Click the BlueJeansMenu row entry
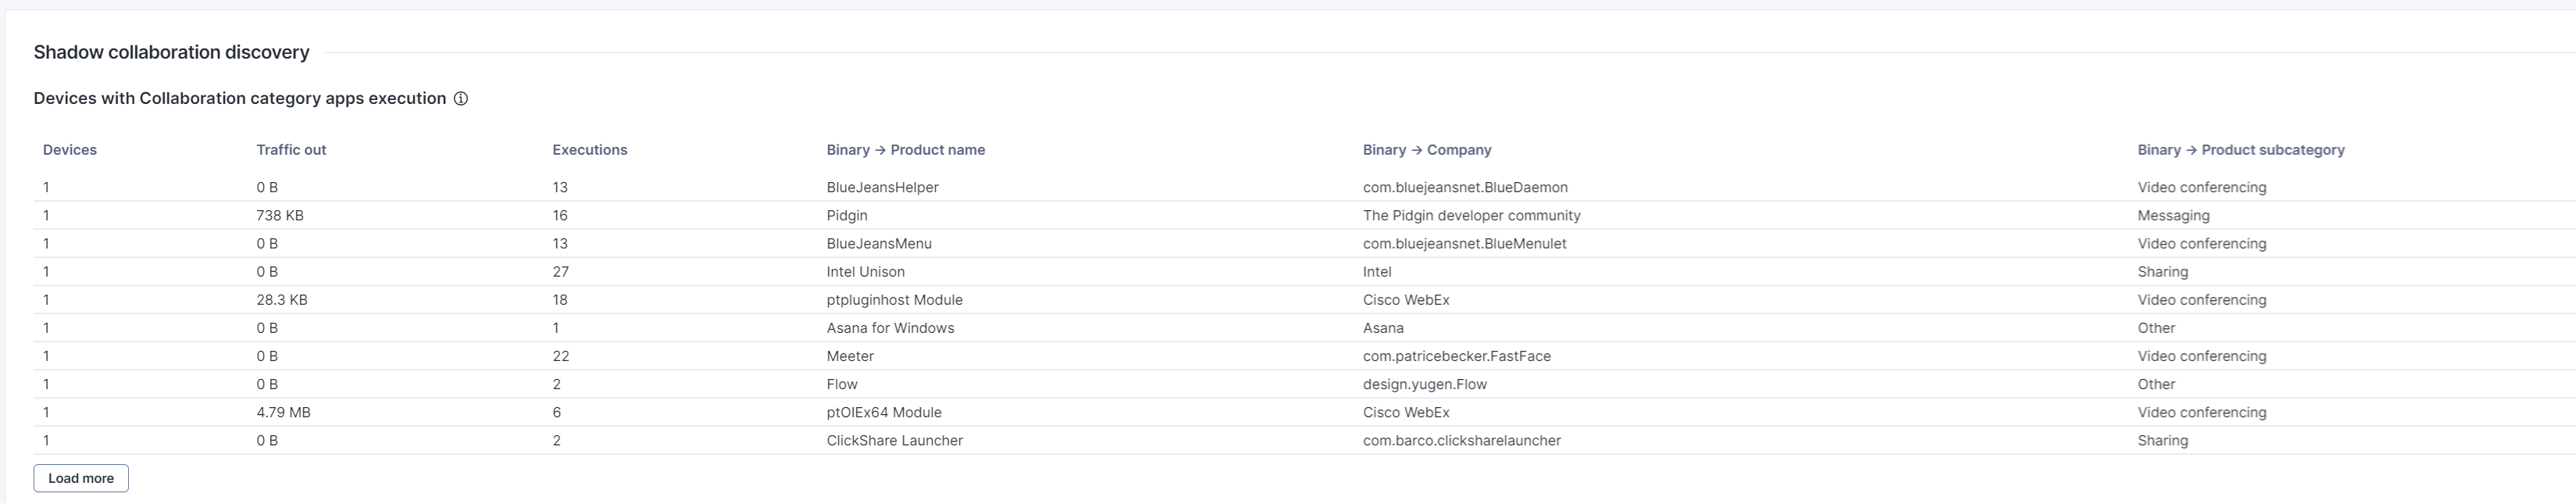Screen dimensions: 2576x504 click(x=879, y=244)
